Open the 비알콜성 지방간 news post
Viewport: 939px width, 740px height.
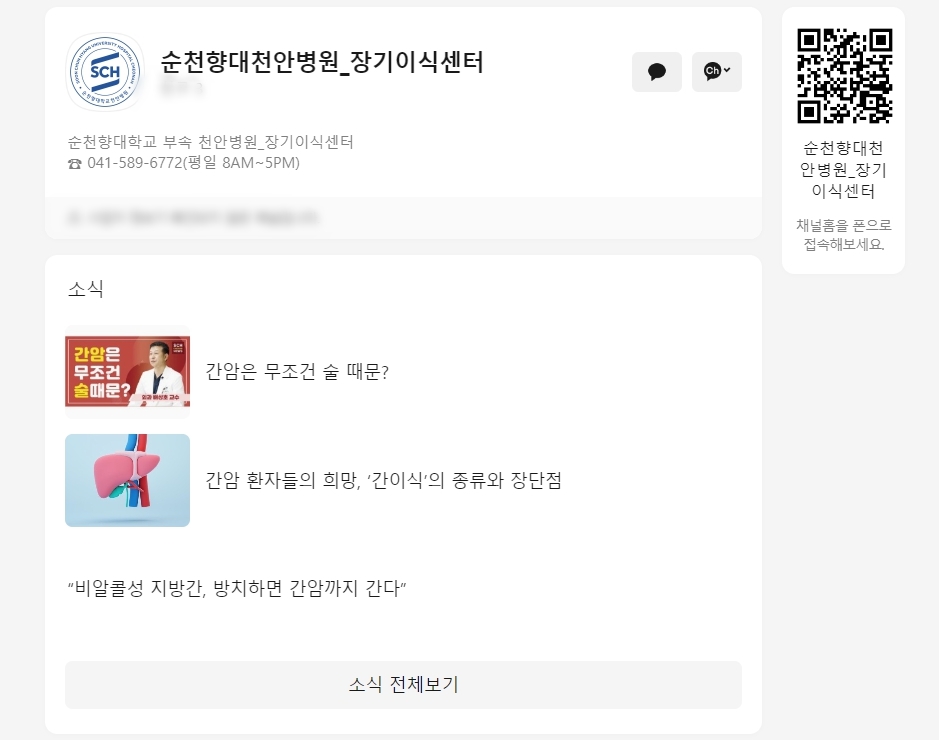click(237, 588)
